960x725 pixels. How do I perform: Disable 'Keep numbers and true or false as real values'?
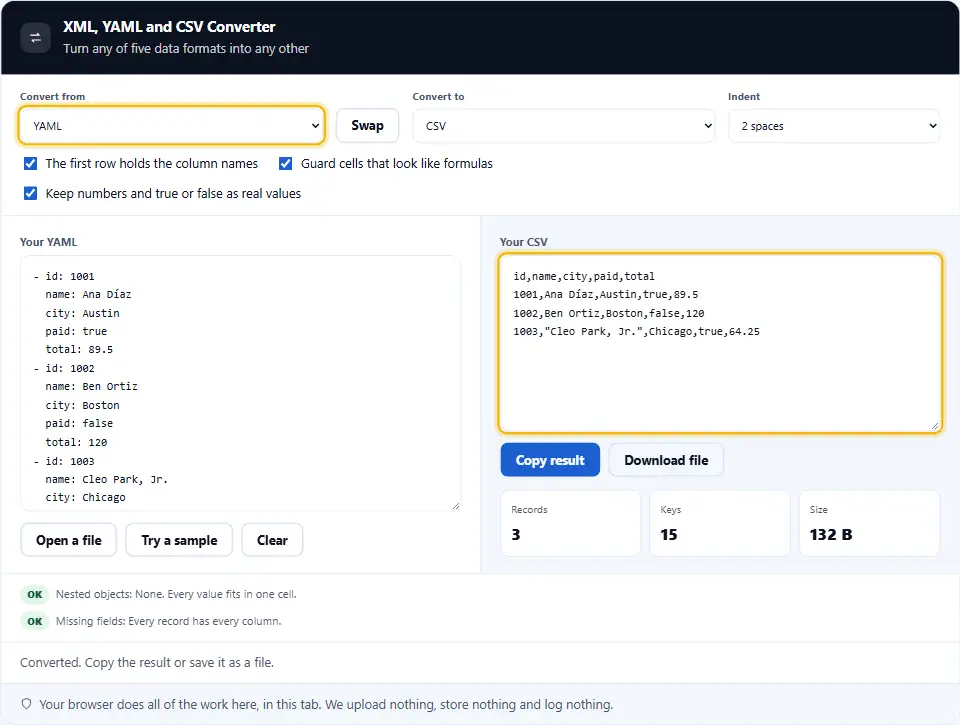[x=30, y=193]
